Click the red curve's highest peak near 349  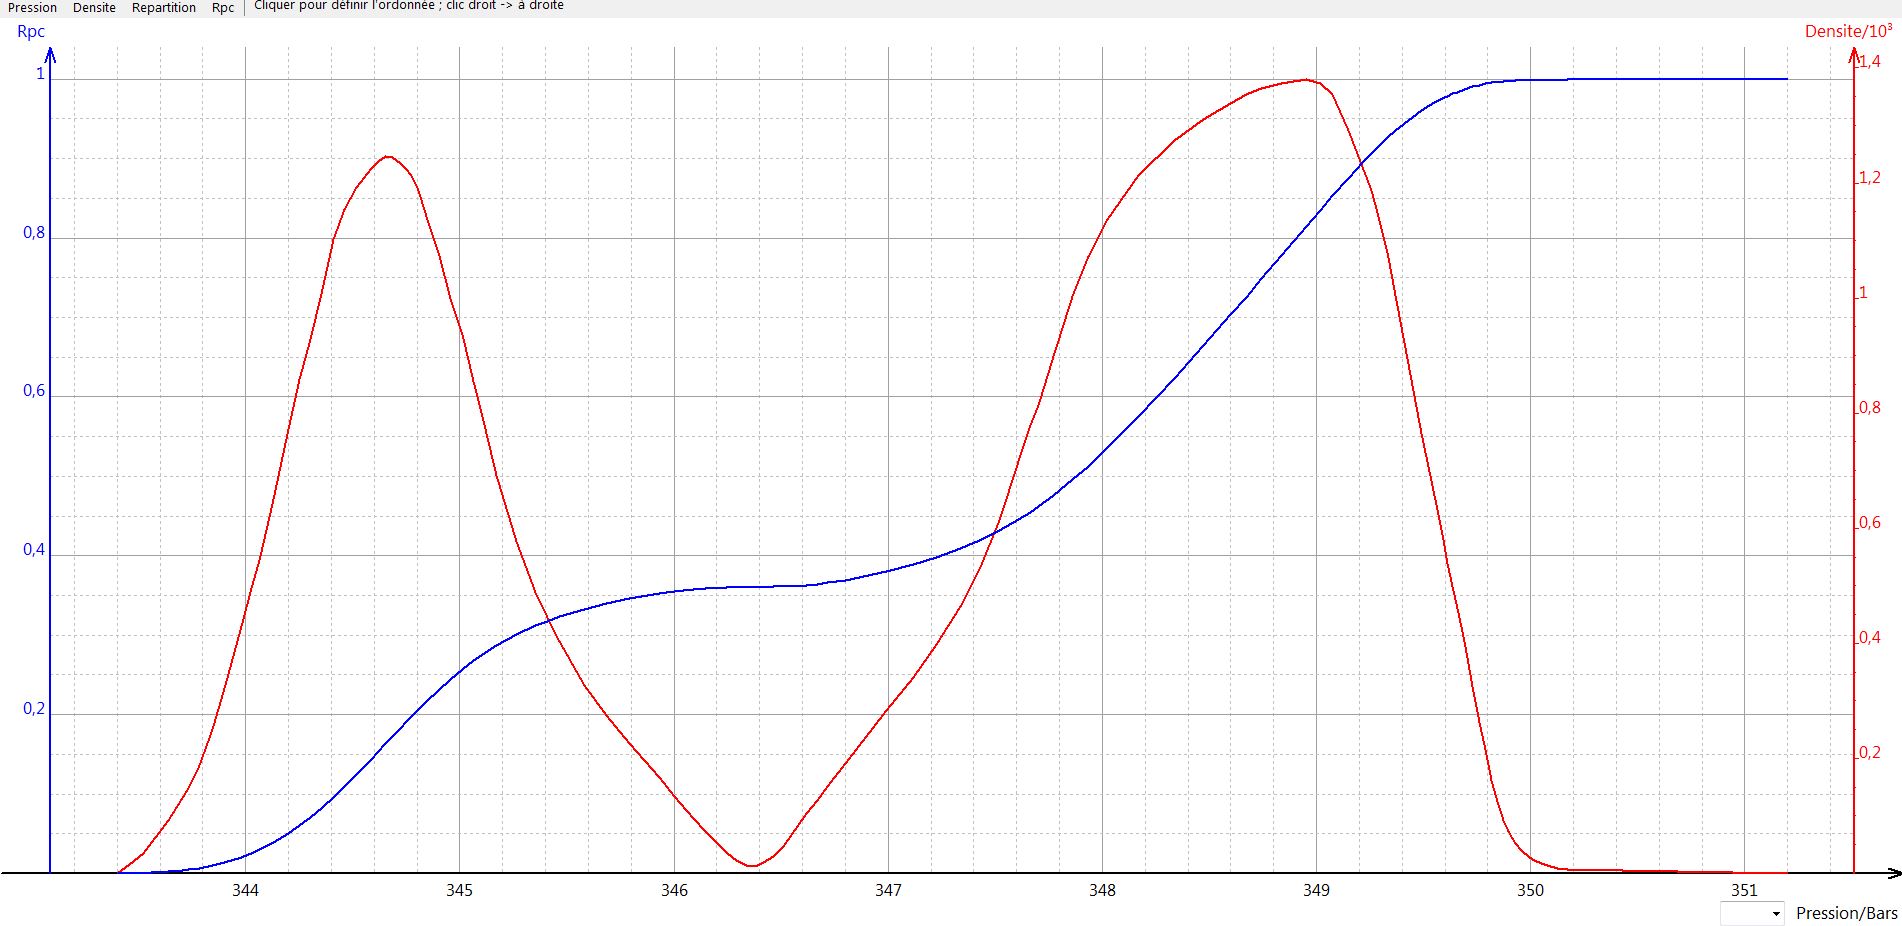tap(1304, 79)
